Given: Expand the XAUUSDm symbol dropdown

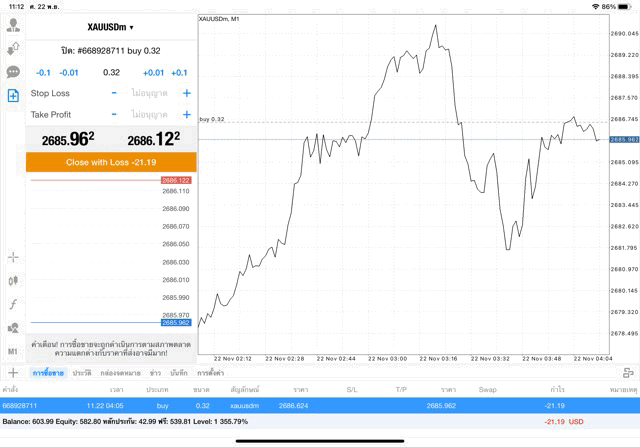Looking at the screenshot, I should (110, 27).
